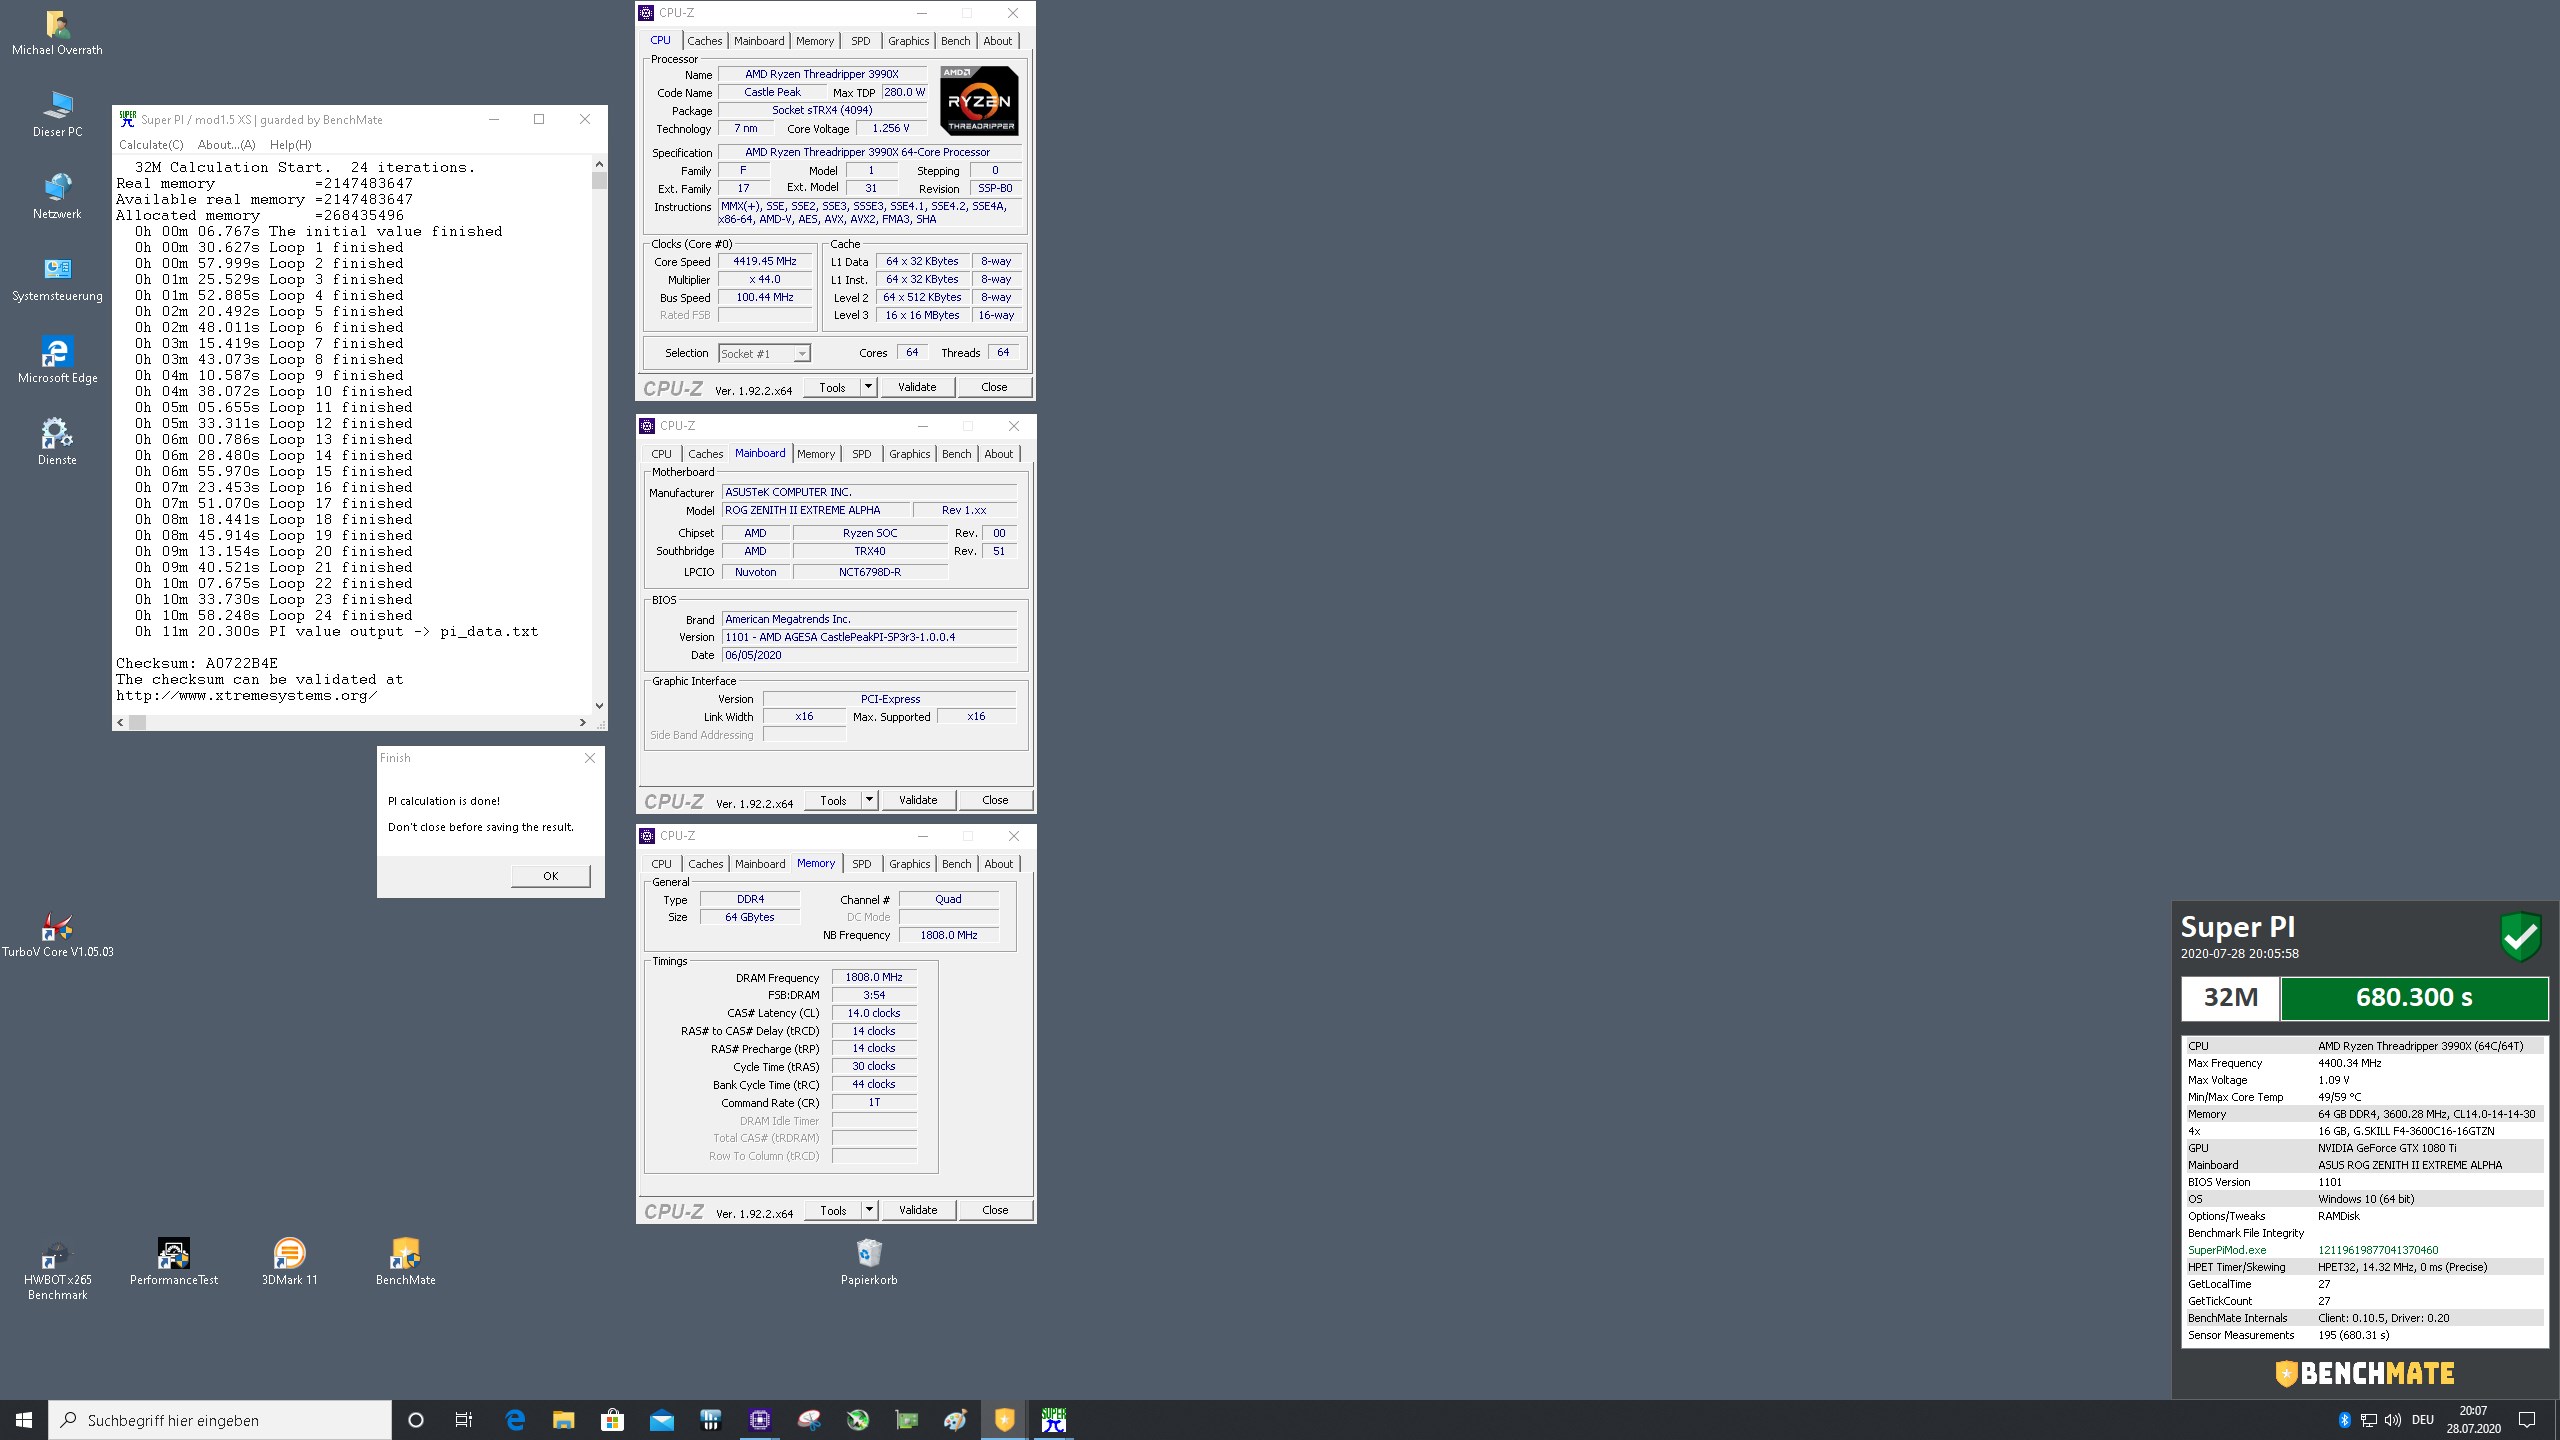This screenshot has width=2560, height=1440.
Task: Click horizontal scrollbar right arrow in Super PI
Action: [583, 722]
